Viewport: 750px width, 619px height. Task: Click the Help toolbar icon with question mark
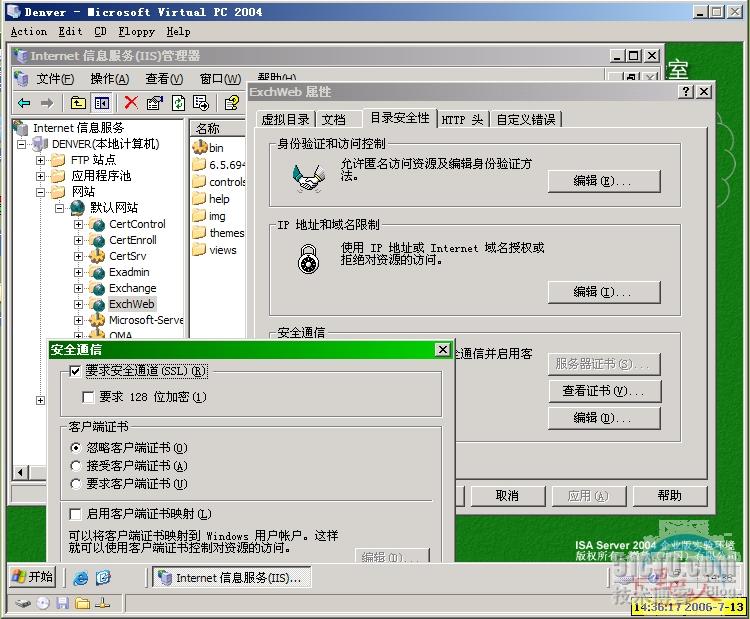232,102
